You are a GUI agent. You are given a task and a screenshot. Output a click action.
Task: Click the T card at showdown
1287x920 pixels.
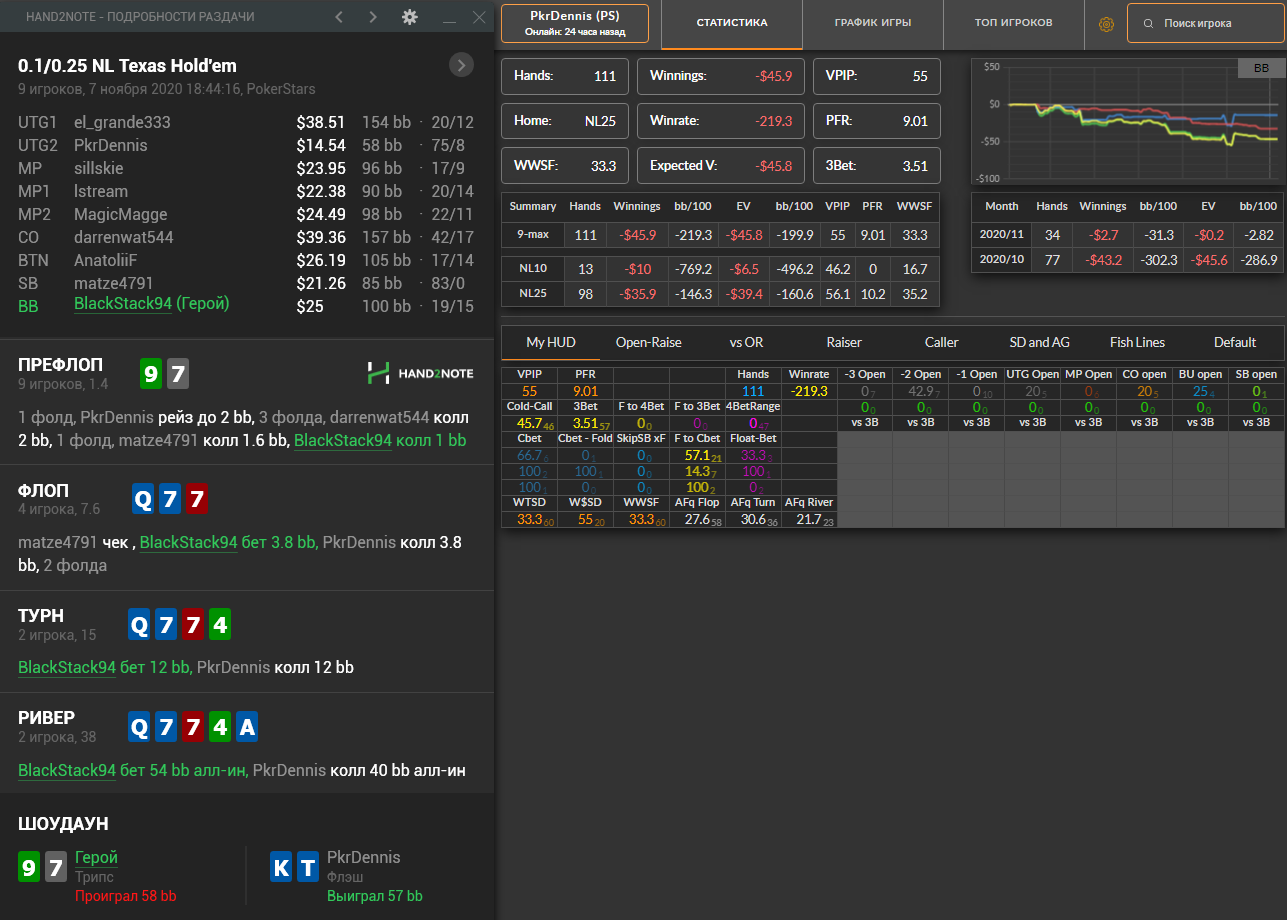308,867
